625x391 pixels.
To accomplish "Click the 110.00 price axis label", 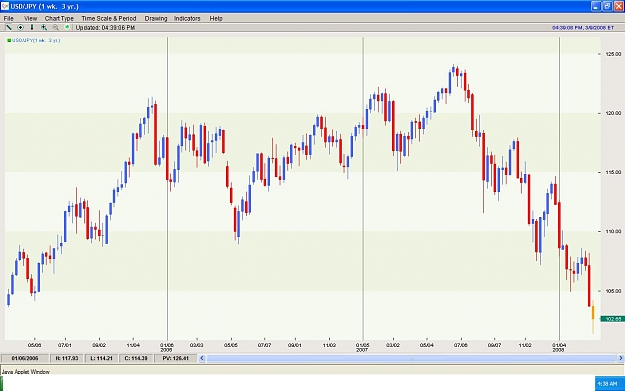I will 613,231.
